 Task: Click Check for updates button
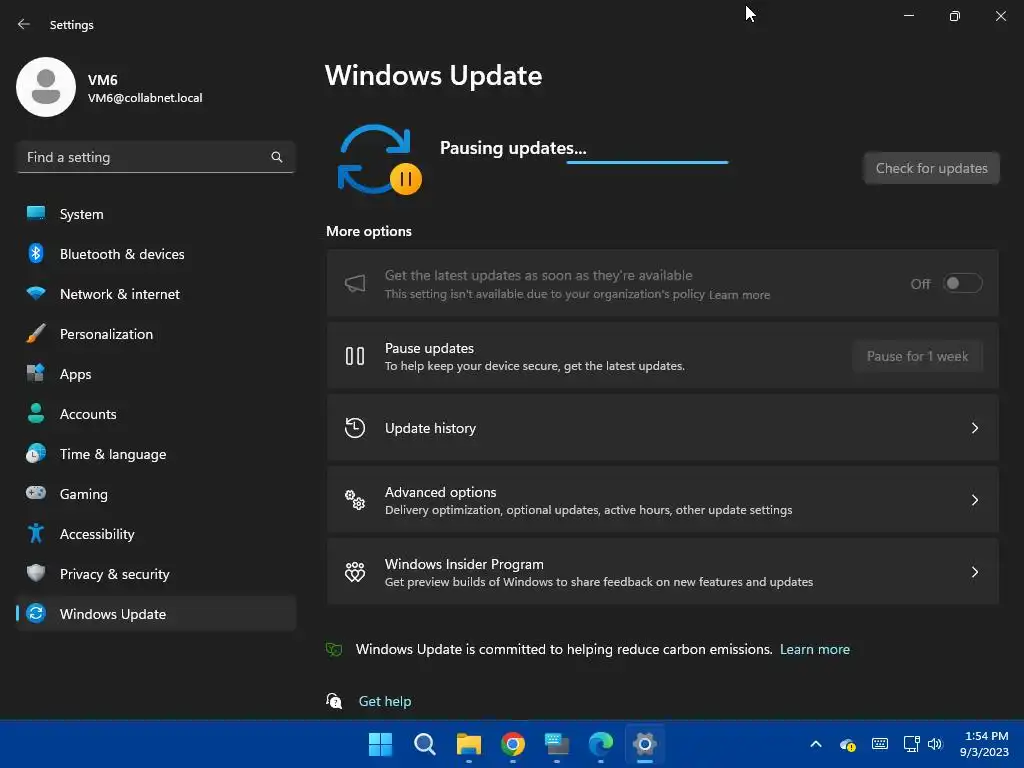click(931, 168)
